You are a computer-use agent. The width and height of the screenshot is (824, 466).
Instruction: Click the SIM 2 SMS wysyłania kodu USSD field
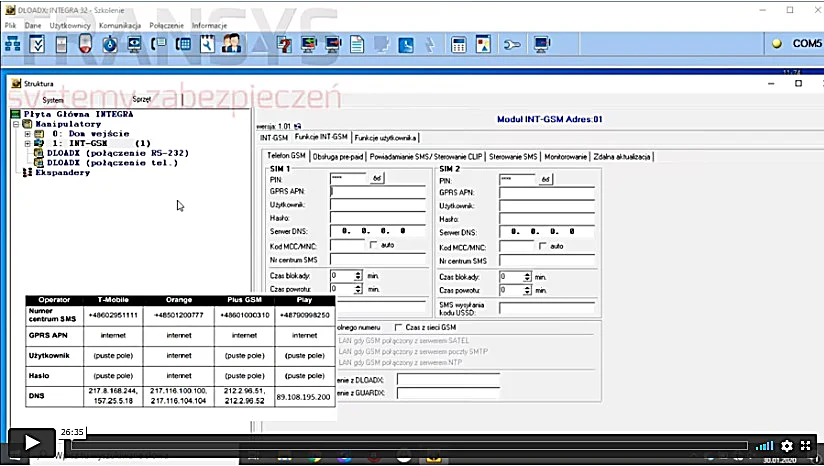pos(547,308)
